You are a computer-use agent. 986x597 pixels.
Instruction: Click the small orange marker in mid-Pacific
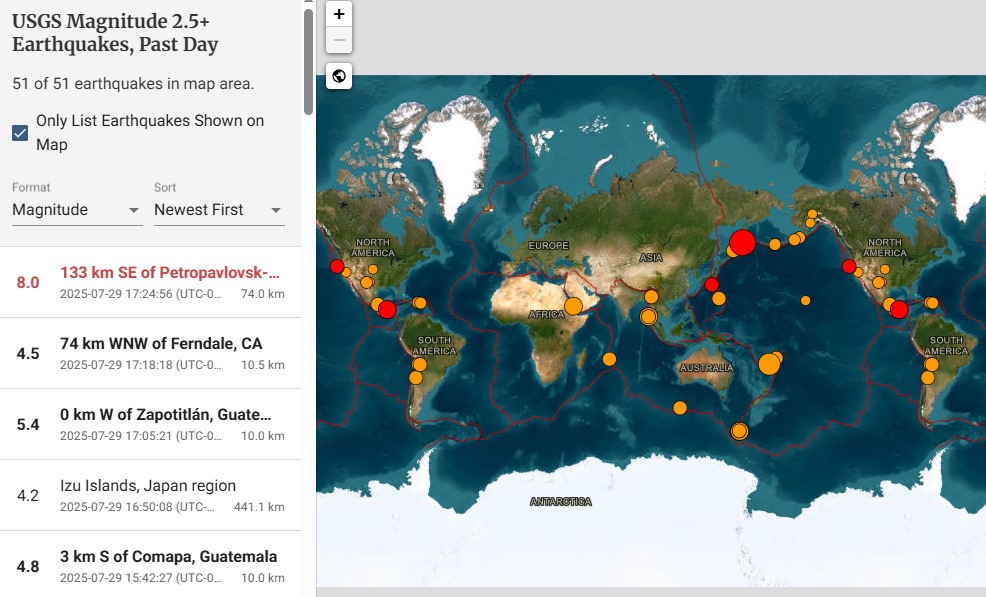806,301
